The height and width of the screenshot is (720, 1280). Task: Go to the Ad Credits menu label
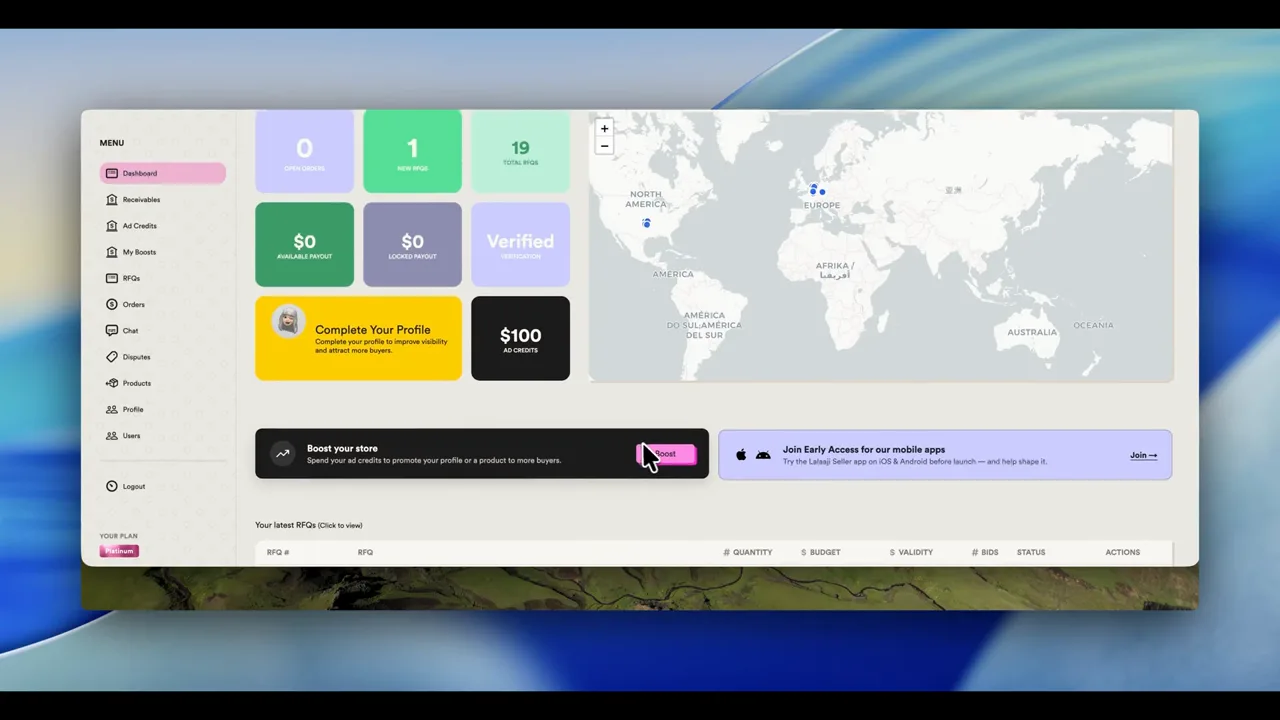click(140, 226)
